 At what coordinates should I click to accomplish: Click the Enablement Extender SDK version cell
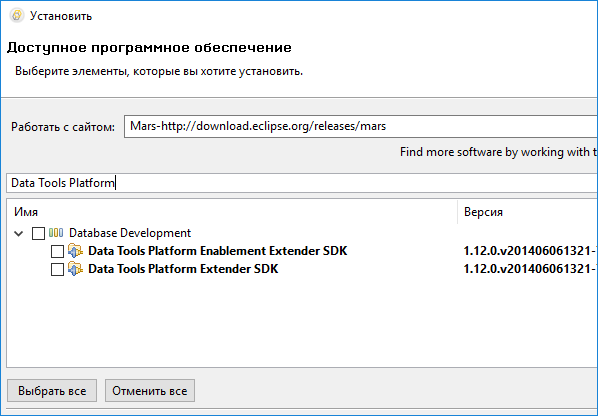click(530, 251)
